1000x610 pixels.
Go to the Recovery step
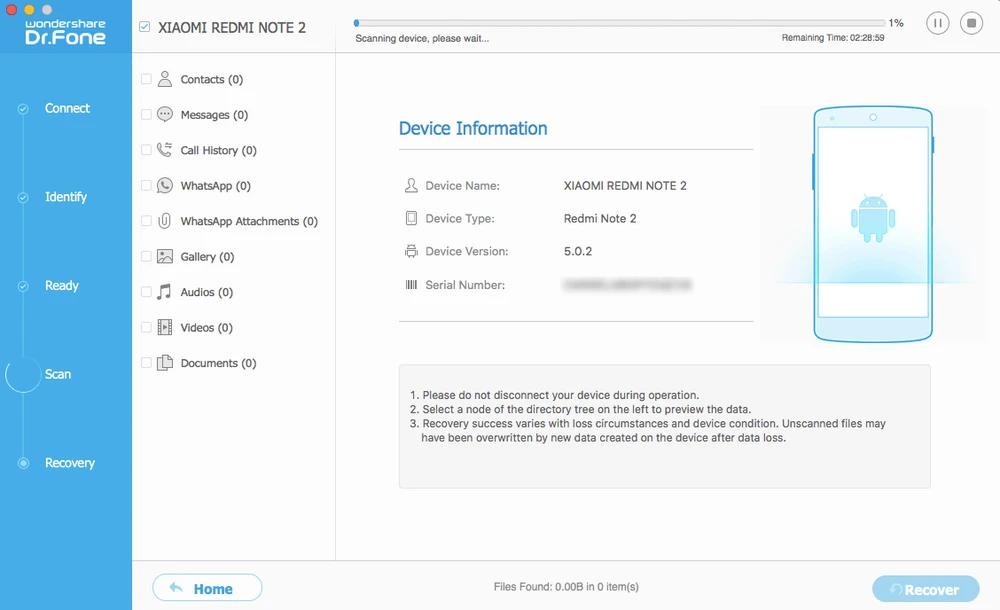69,463
